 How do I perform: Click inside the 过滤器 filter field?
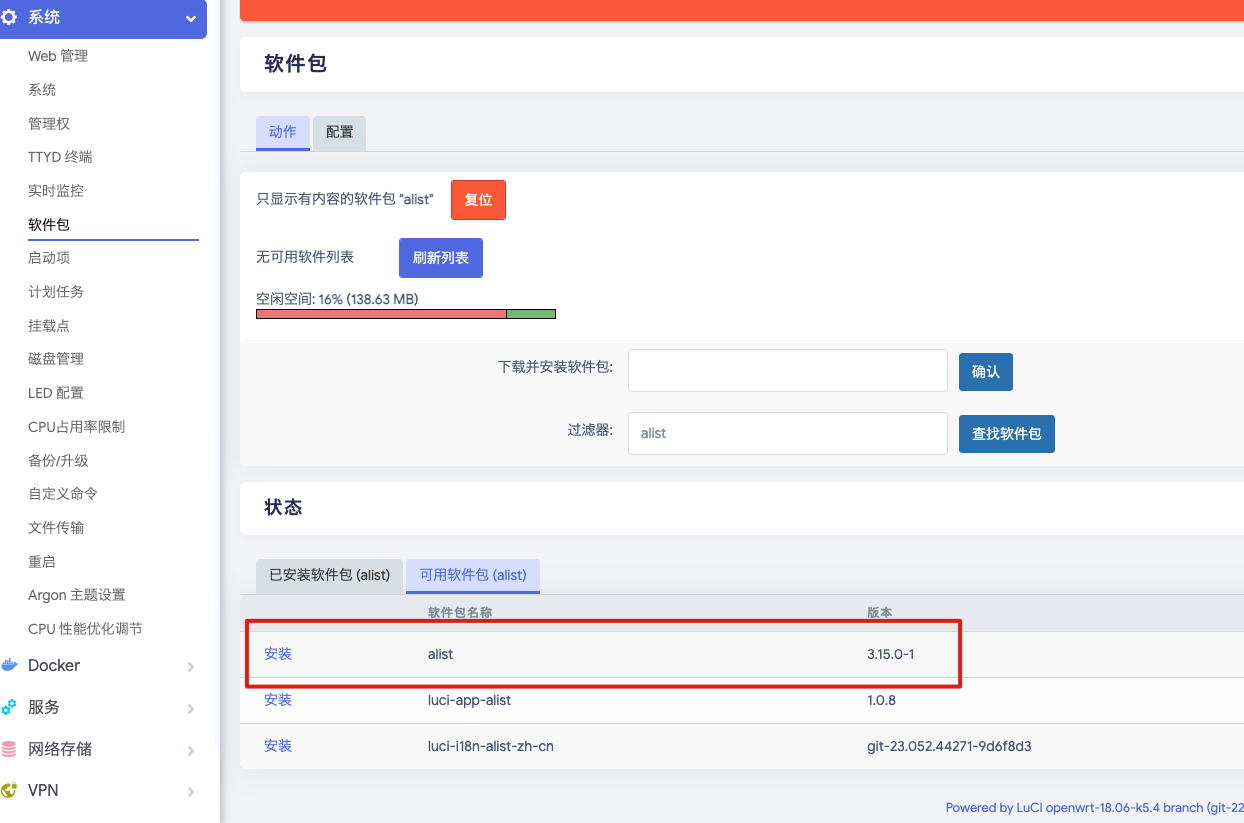(x=787, y=433)
